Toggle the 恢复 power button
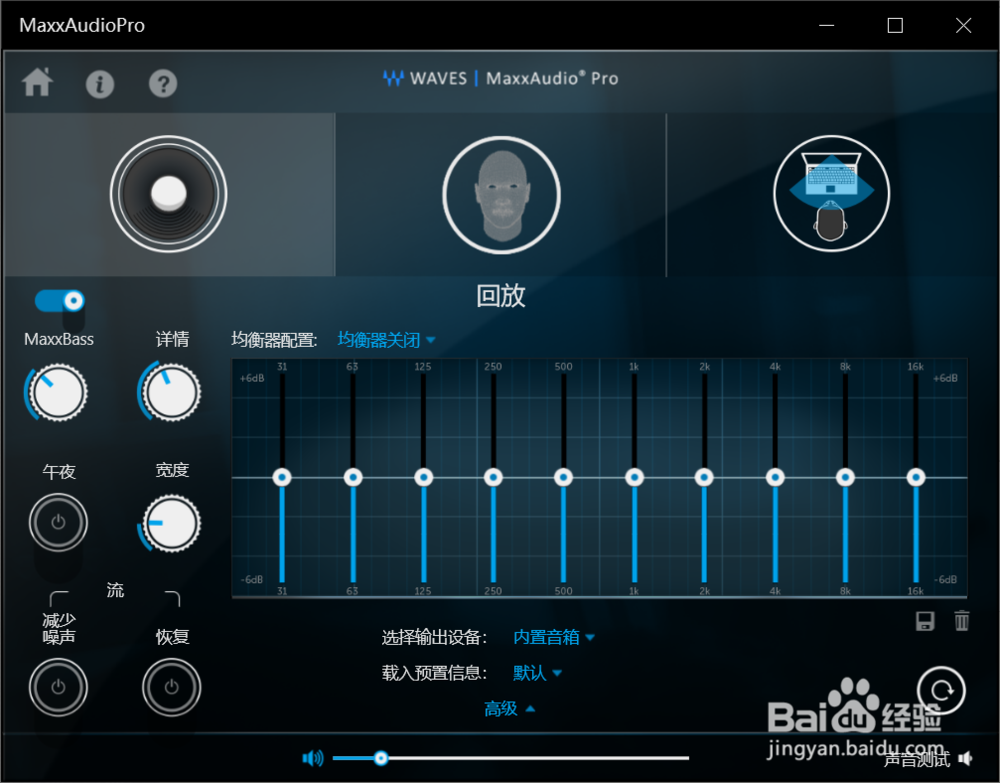1000x783 pixels. click(172, 687)
